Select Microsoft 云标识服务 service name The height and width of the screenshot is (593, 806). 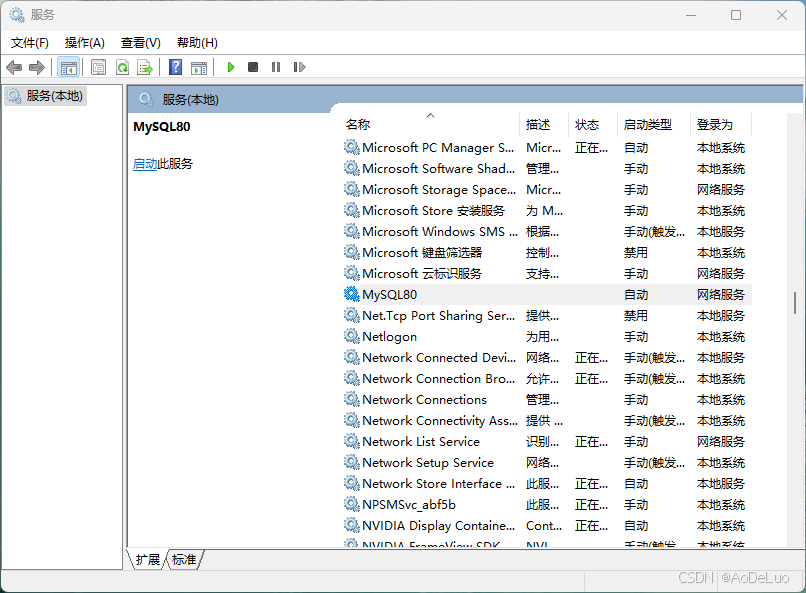(x=422, y=273)
